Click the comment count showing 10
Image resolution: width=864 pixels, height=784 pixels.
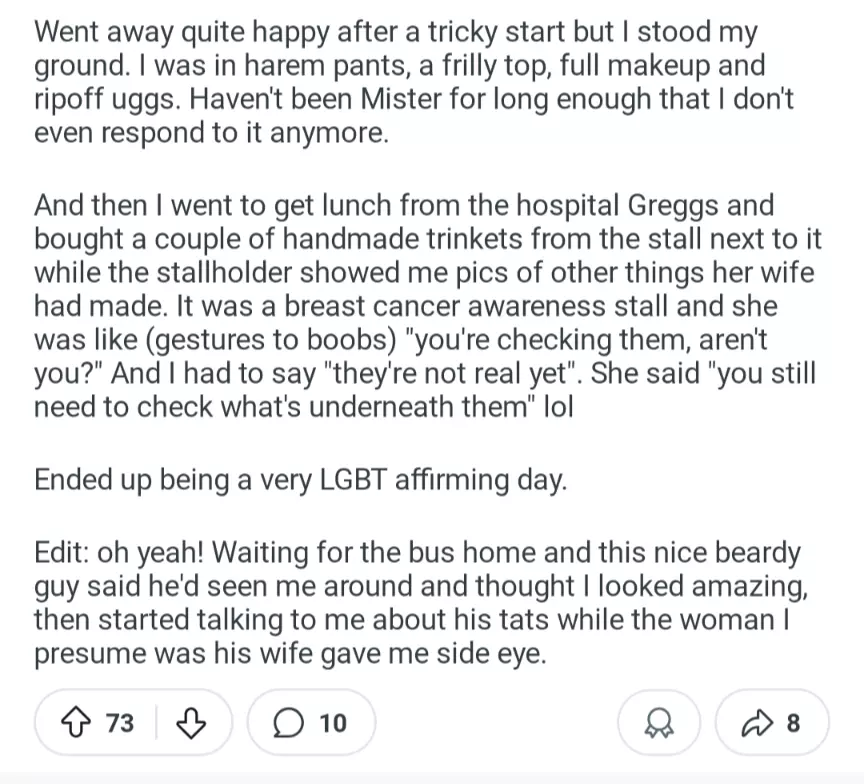(332, 722)
